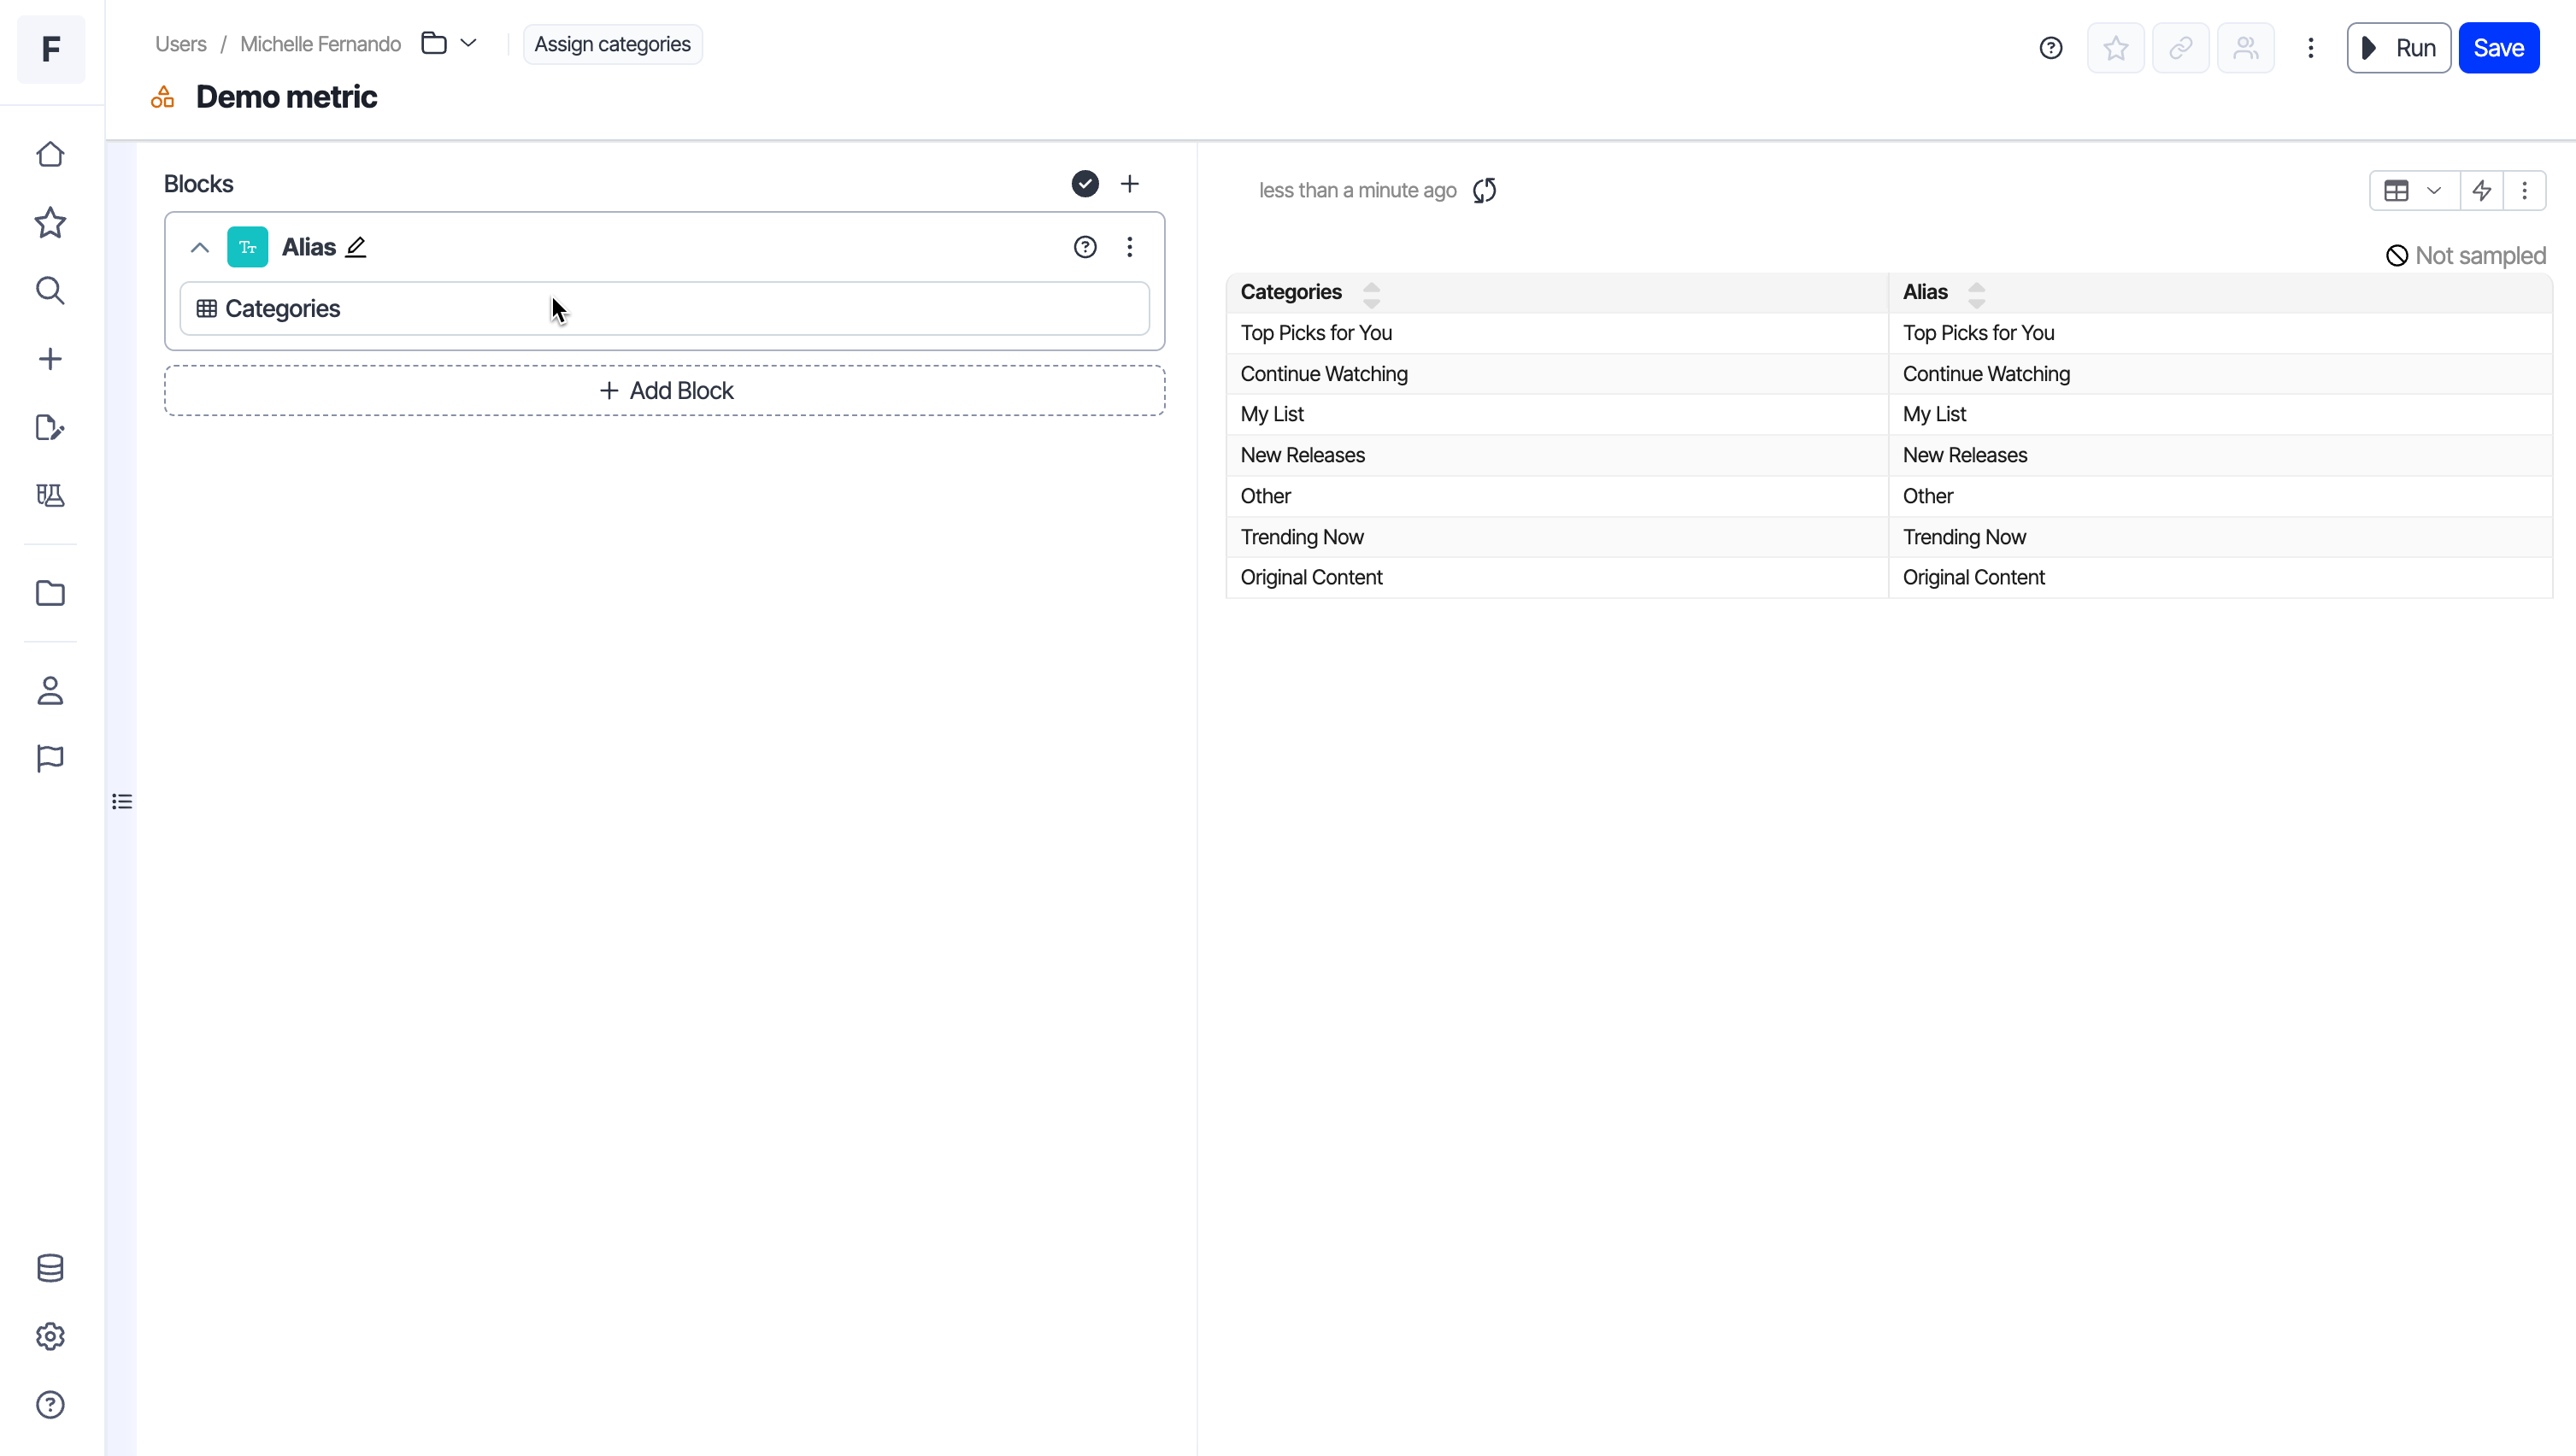Open the flask experiments icon in sidebar

(50, 496)
